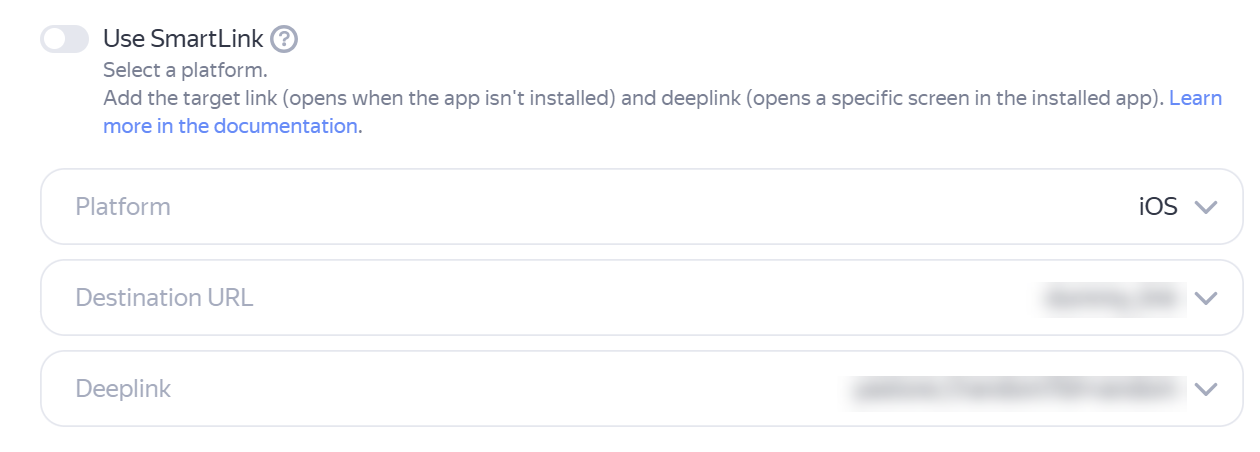Click the empty middle of Destination URL field
The width and height of the screenshot is (1260, 452).
point(640,298)
